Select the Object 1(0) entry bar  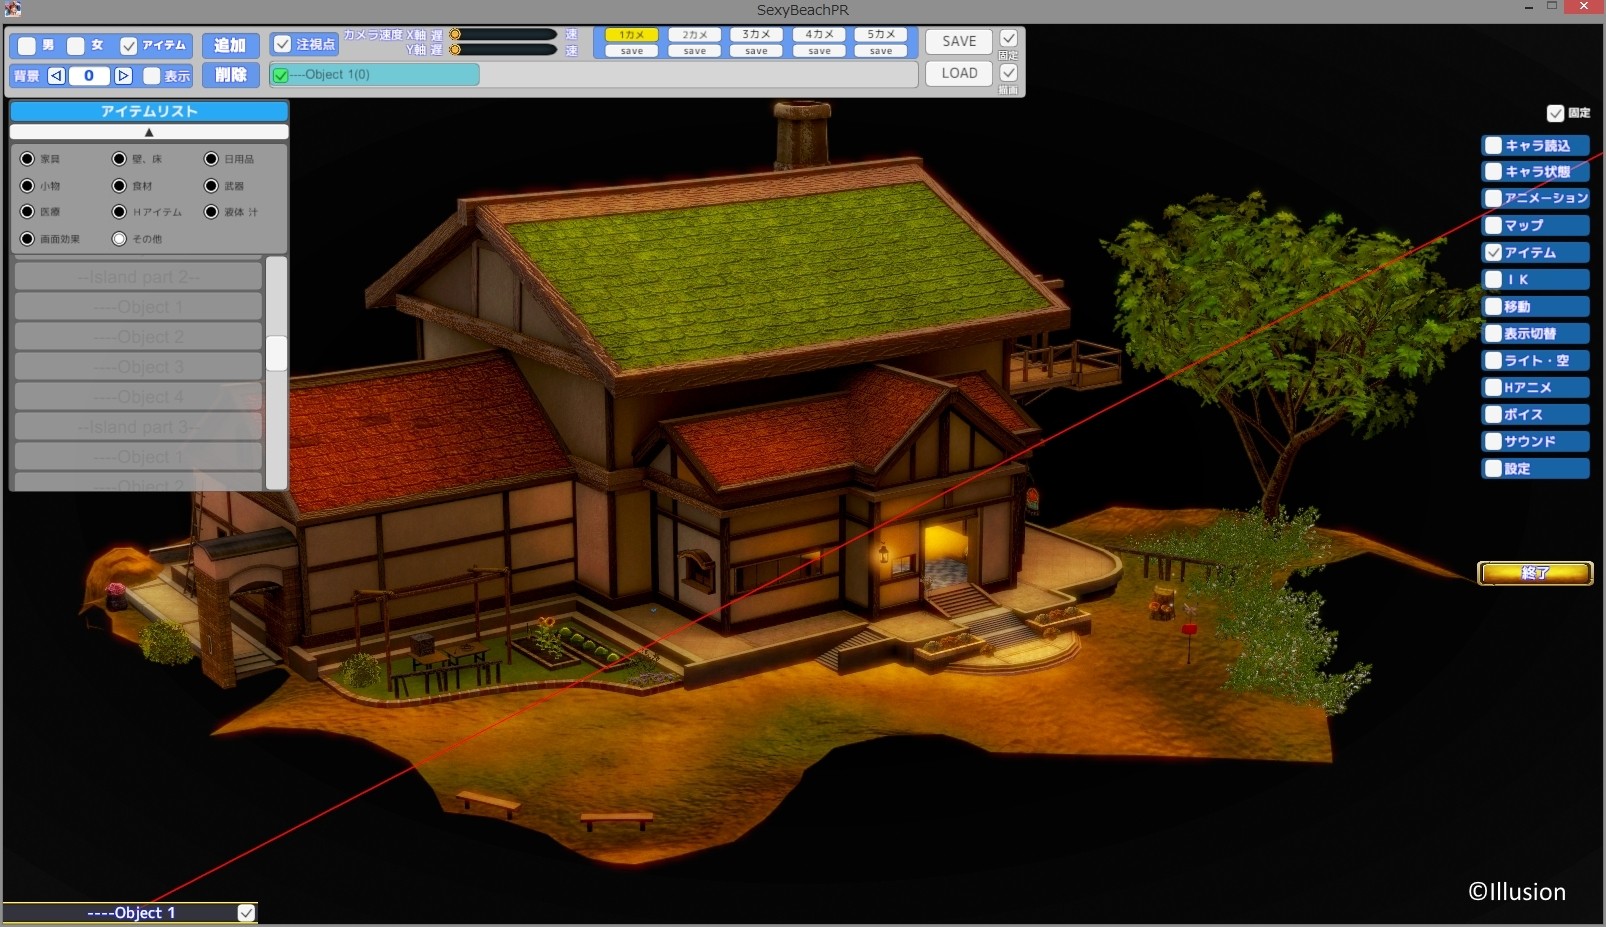click(375, 75)
